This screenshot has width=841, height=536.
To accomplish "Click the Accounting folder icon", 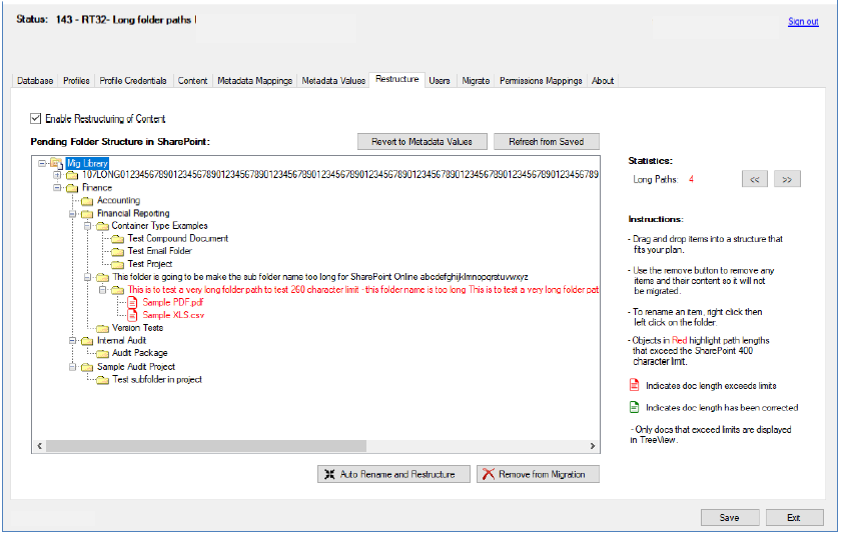I will click(x=88, y=200).
